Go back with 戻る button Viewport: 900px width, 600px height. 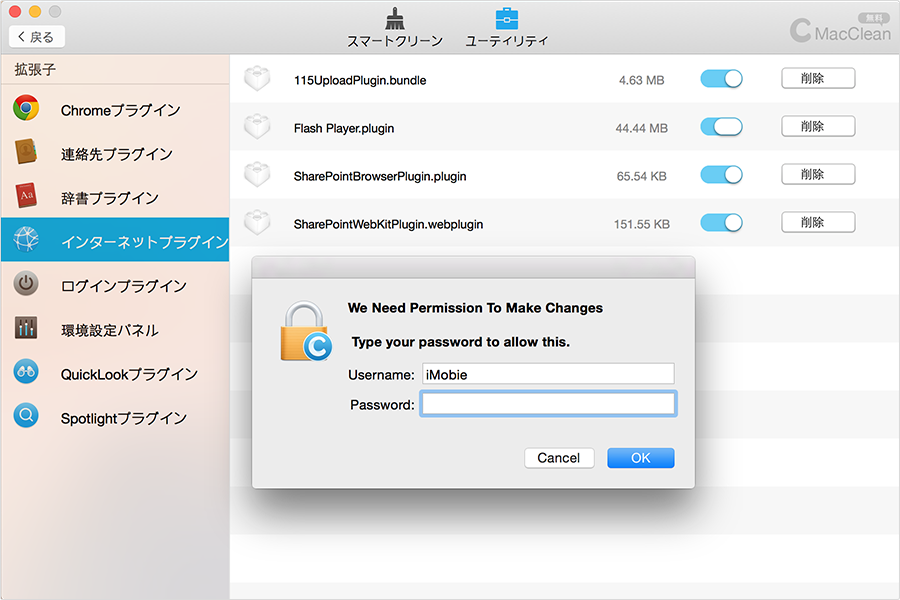coord(37,37)
